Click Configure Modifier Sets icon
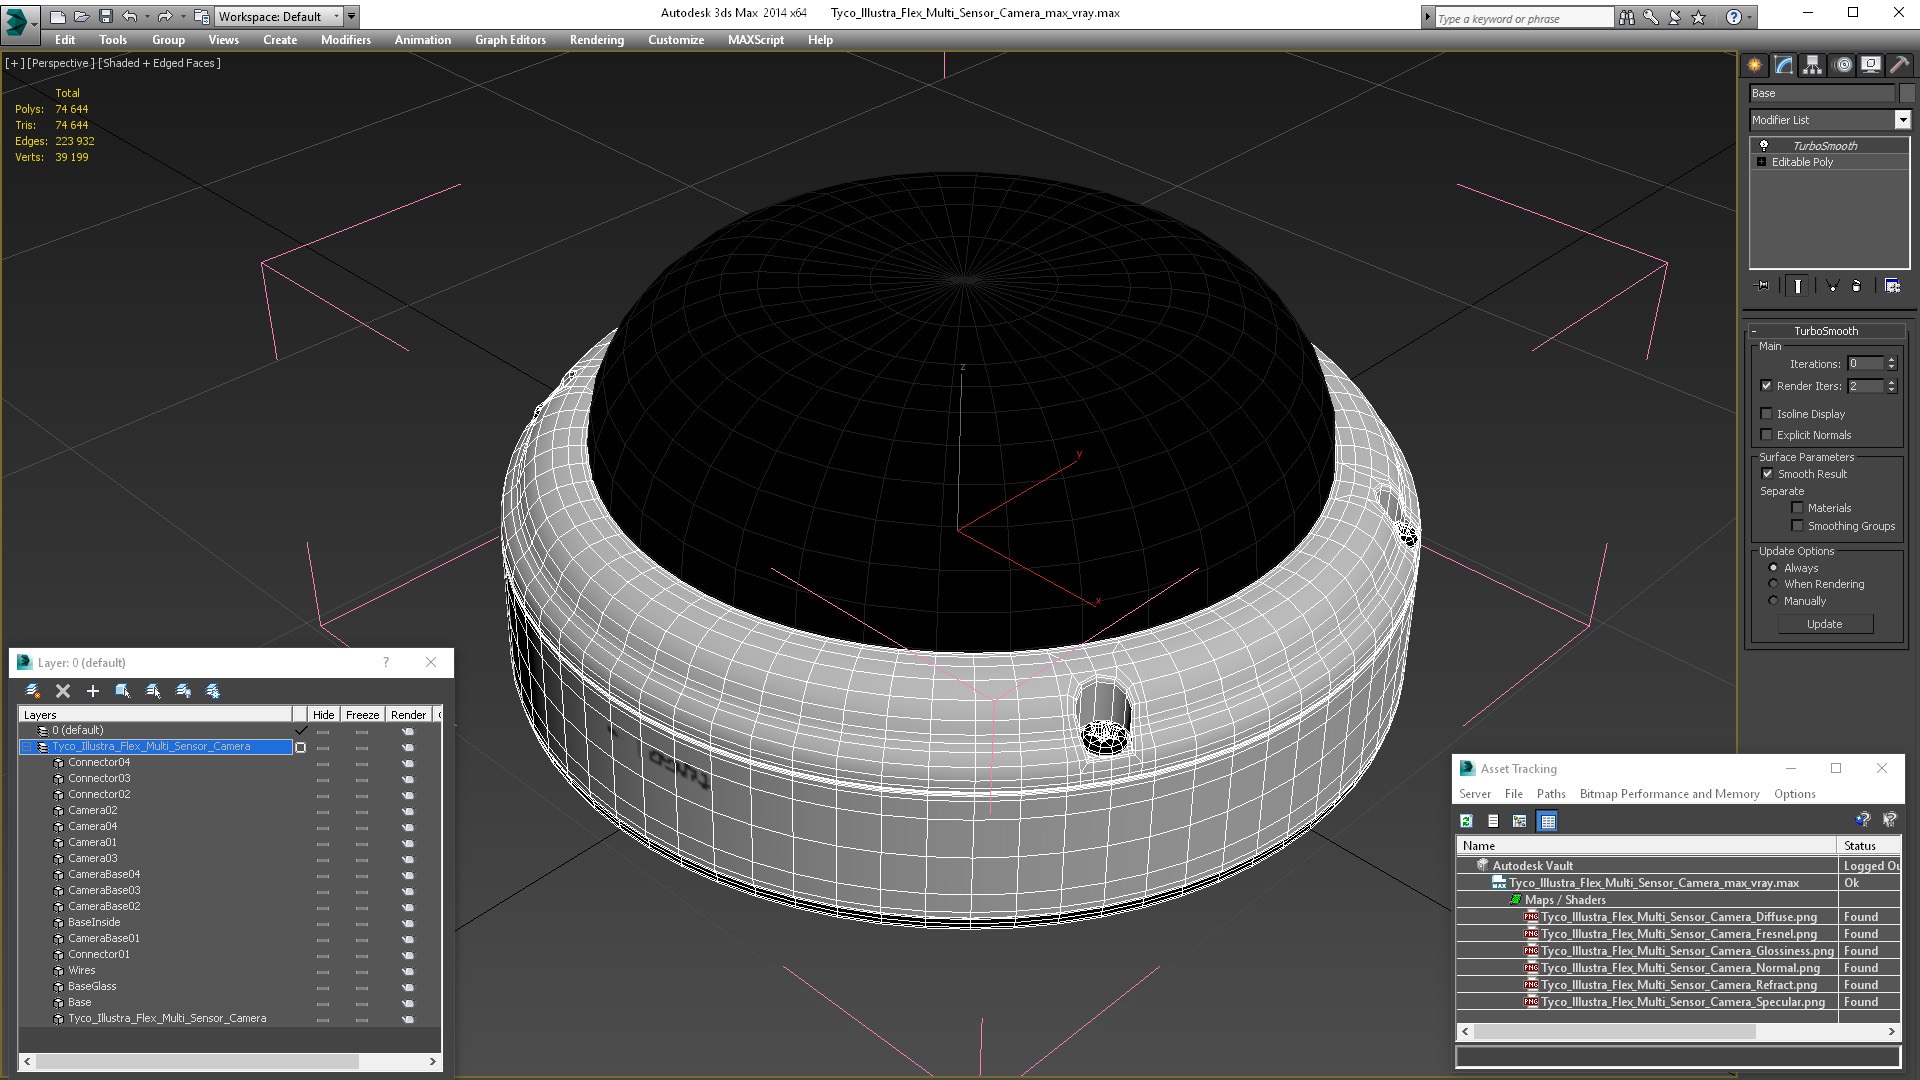 coord(1892,286)
